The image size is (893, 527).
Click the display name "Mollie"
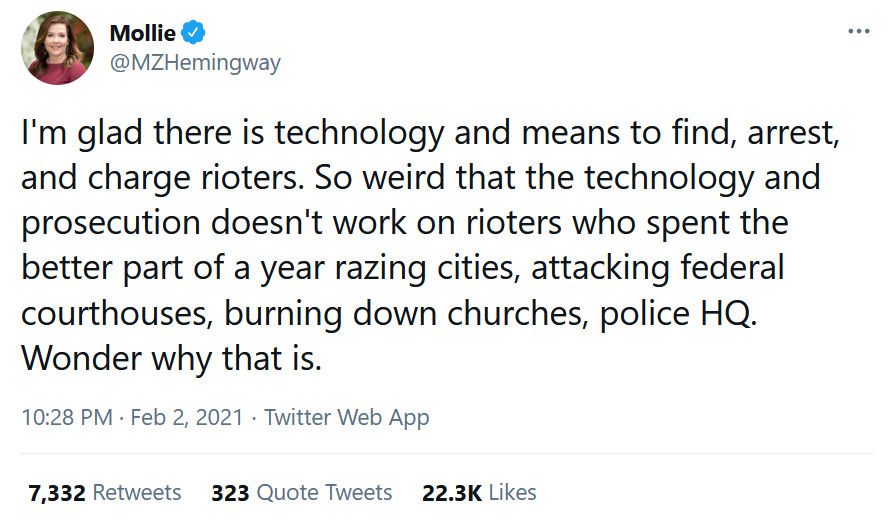click(x=142, y=33)
